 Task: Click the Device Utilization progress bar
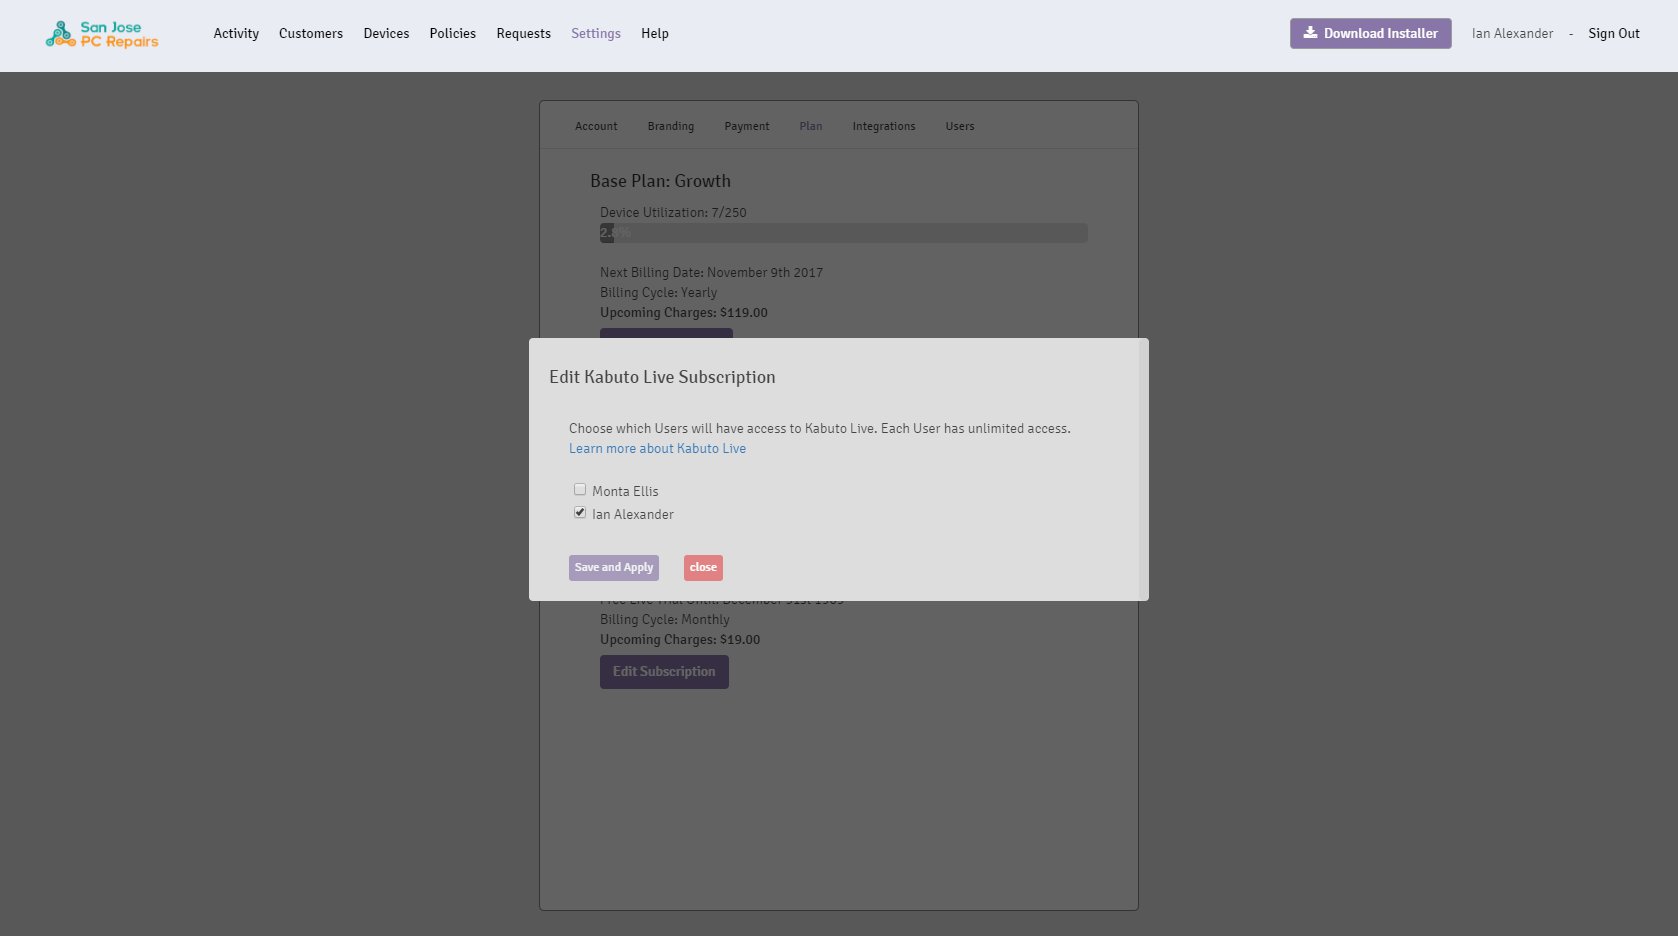pyautogui.click(x=844, y=233)
